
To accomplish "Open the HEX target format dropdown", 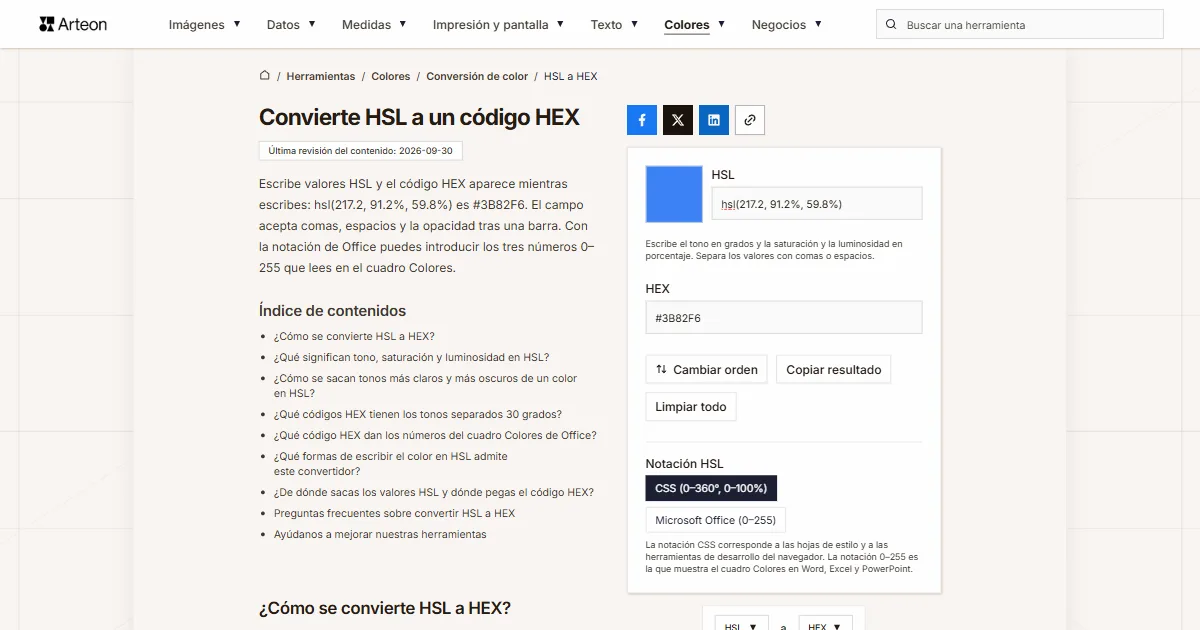I will pos(826,624).
